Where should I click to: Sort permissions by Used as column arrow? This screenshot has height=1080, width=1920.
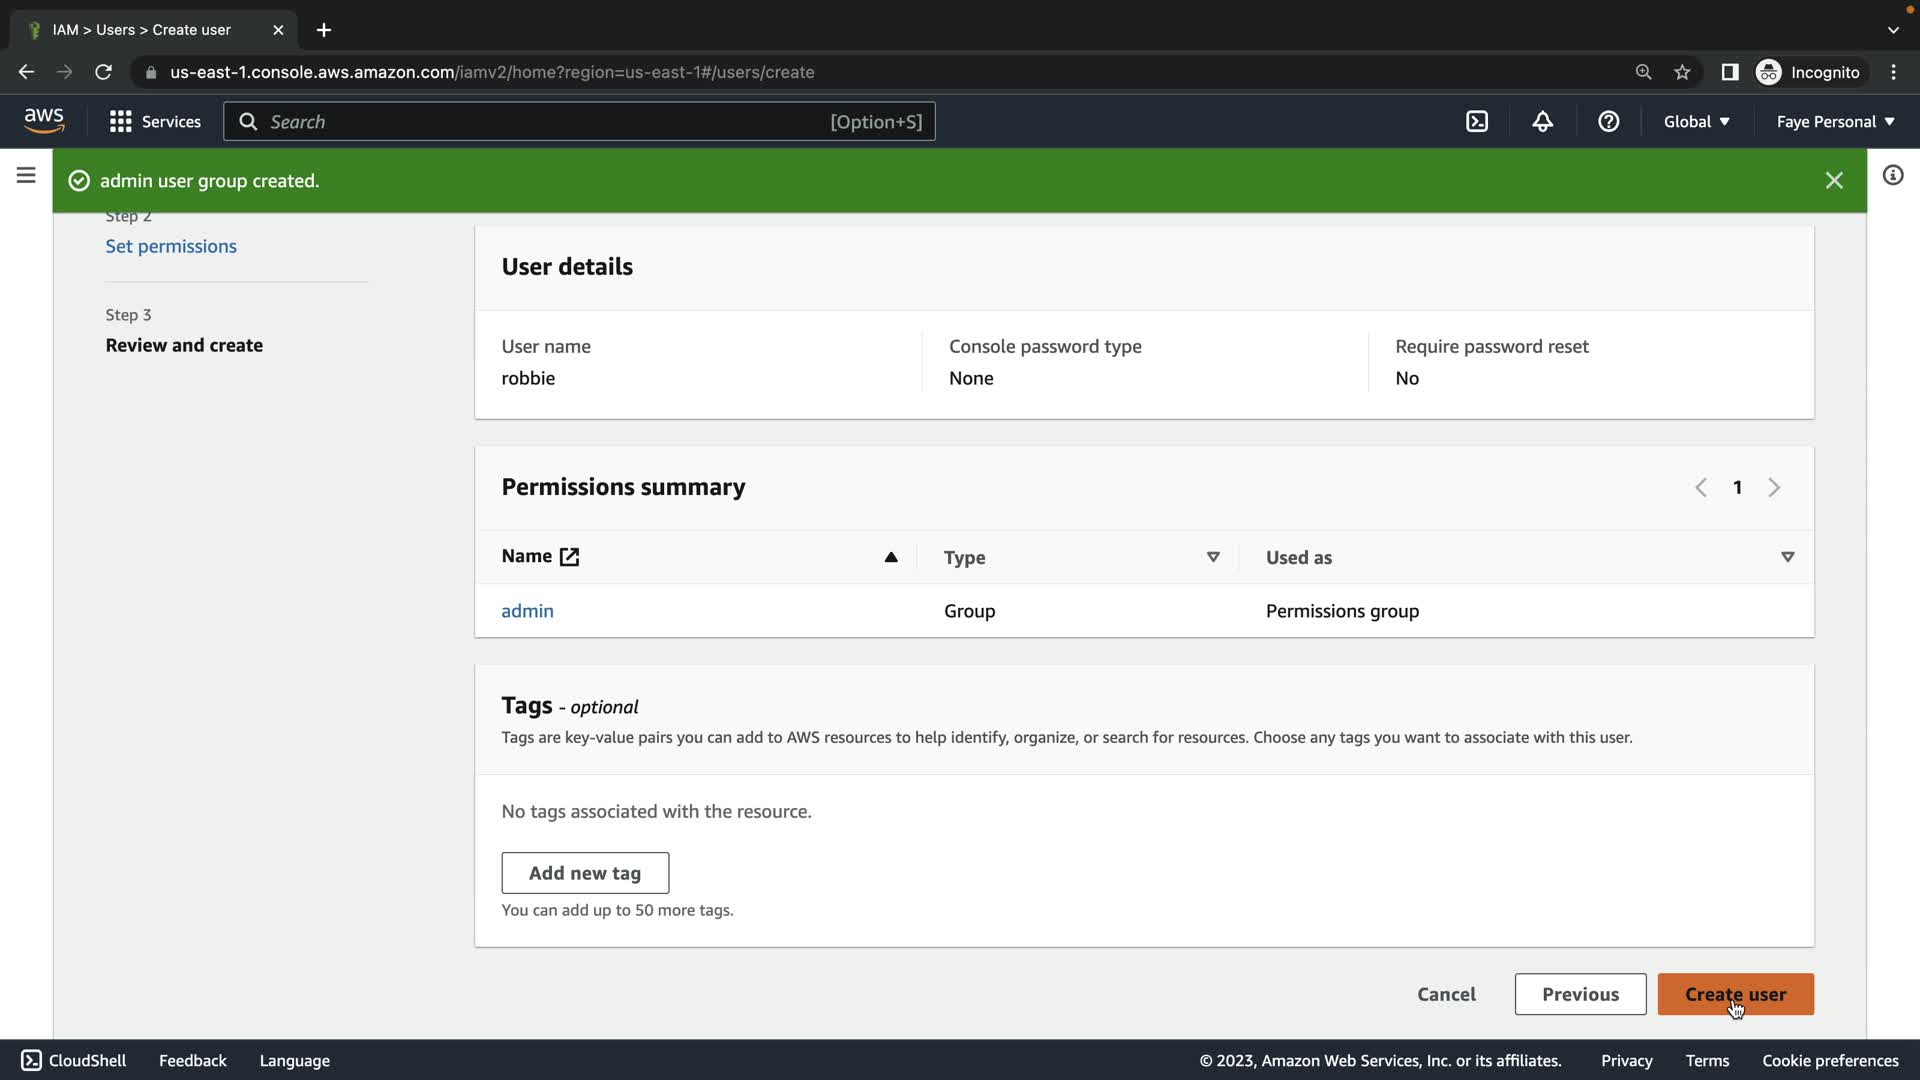[1787, 557]
